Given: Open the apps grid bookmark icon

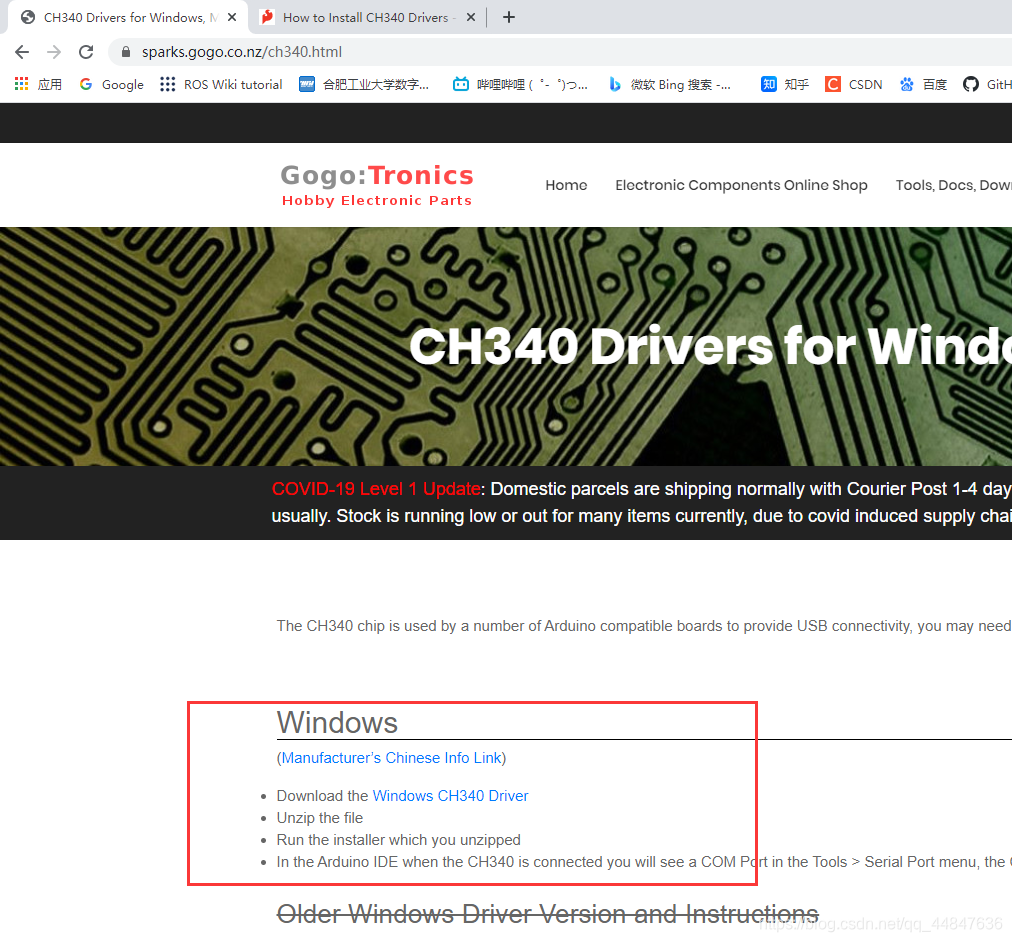Looking at the screenshot, I should [x=21, y=84].
